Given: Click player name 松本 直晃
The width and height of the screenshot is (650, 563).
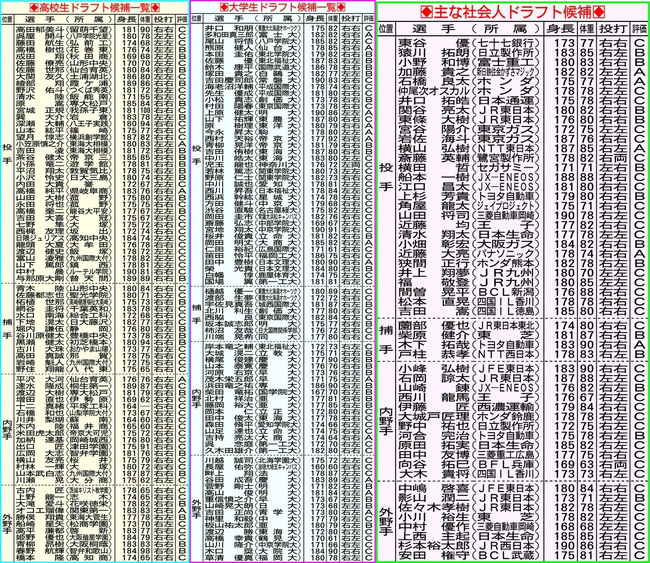Looking at the screenshot, I should point(434,301).
